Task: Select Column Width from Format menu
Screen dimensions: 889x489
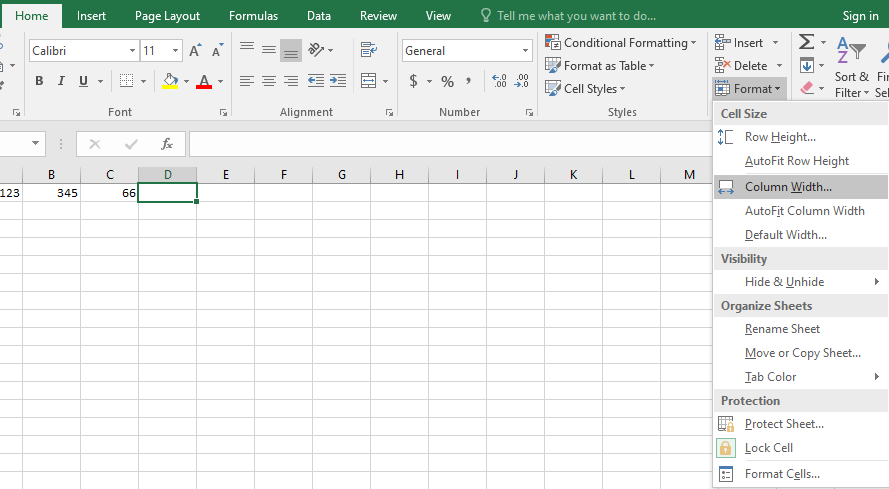Action: [x=788, y=187]
